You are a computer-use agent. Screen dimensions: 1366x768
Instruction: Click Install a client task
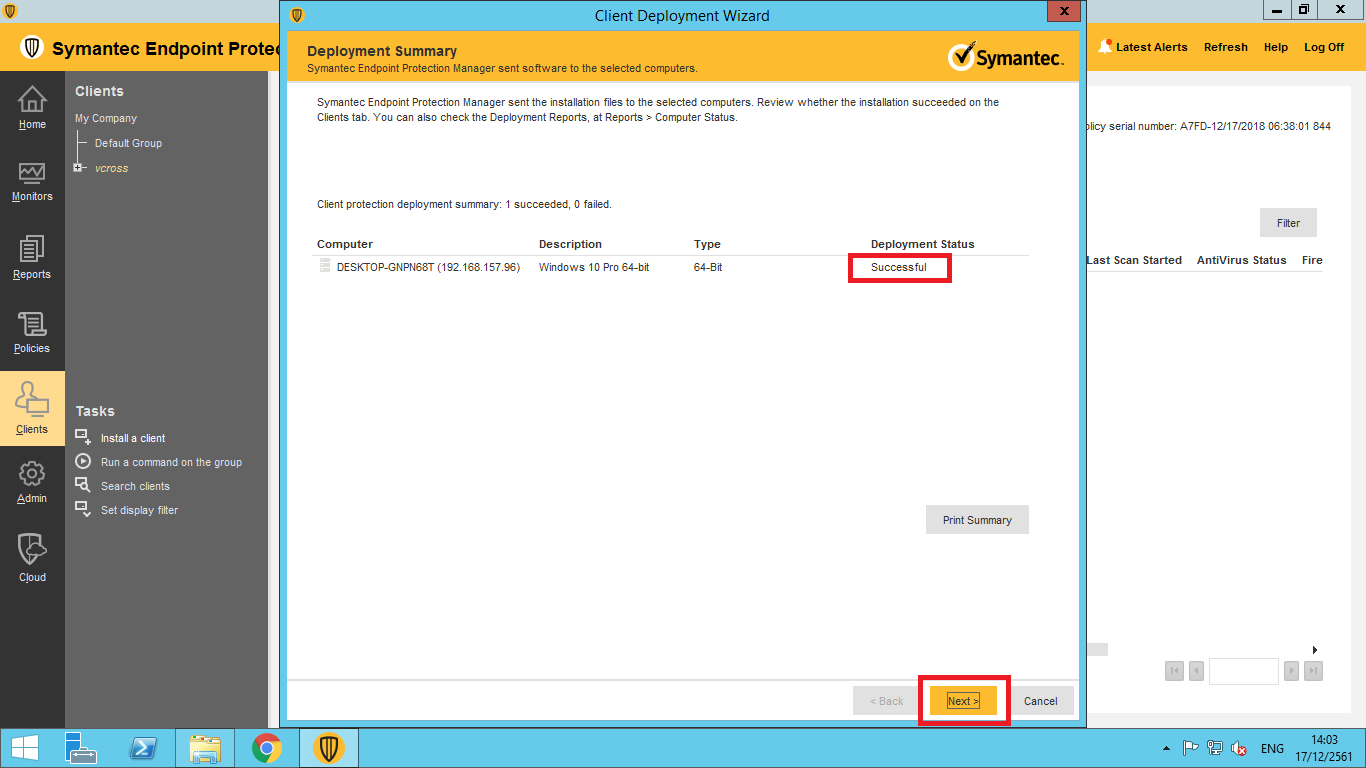tap(133, 438)
